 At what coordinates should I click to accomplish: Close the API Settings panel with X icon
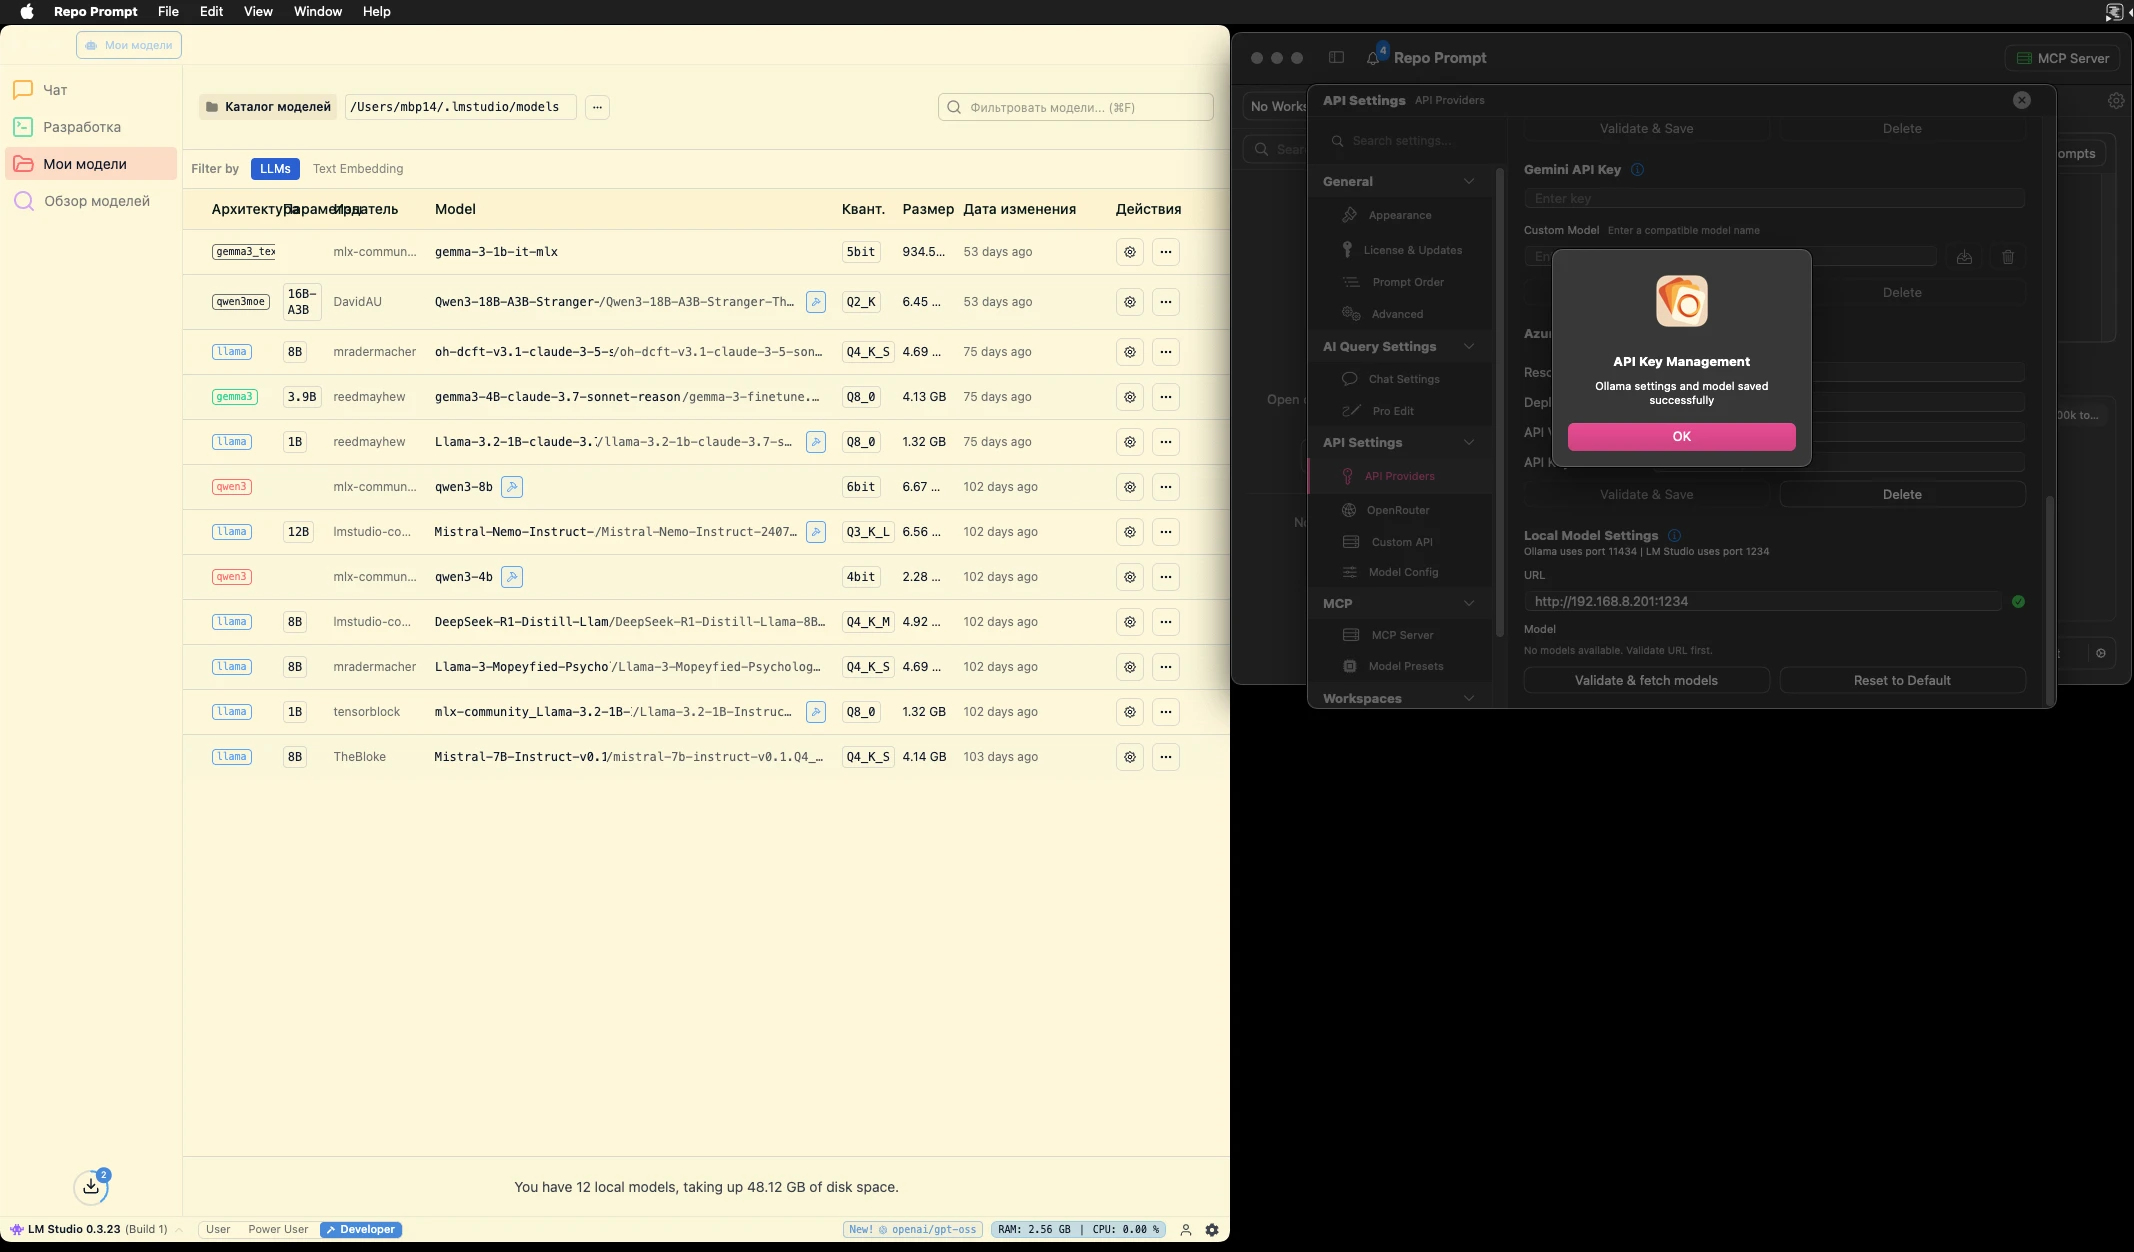point(2022,100)
